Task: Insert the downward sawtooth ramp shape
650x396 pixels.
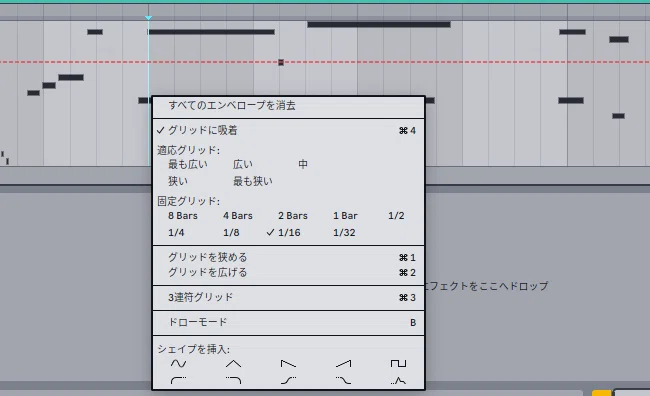Action: coord(288,364)
